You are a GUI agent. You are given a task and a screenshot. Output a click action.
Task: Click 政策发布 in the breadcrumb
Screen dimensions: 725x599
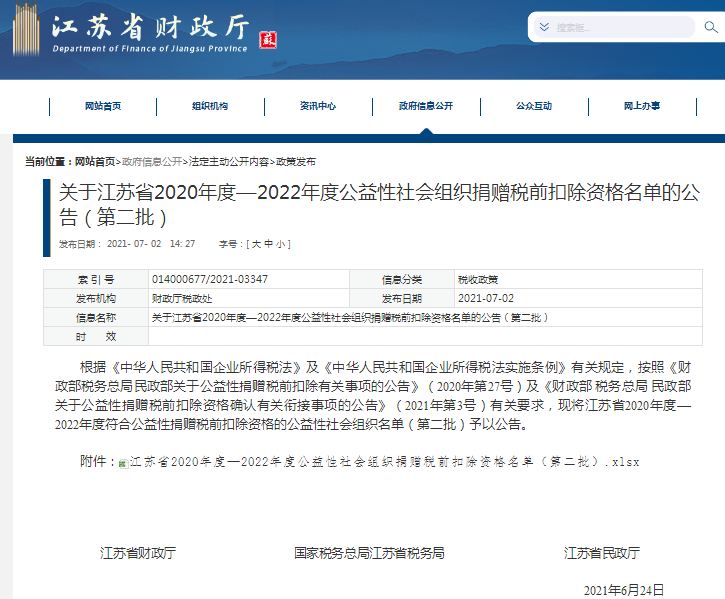(x=295, y=161)
